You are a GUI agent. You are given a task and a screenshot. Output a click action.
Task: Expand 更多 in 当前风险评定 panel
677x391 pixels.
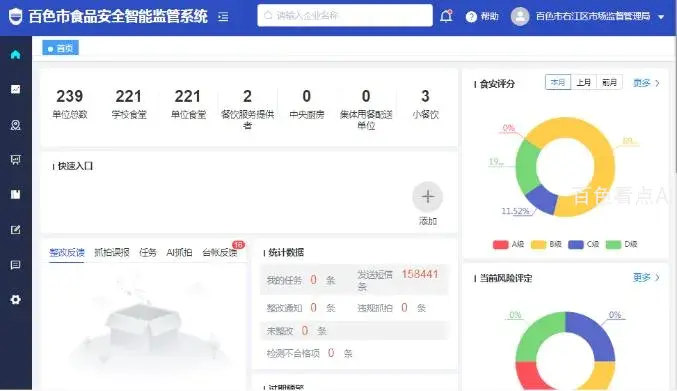coord(646,277)
